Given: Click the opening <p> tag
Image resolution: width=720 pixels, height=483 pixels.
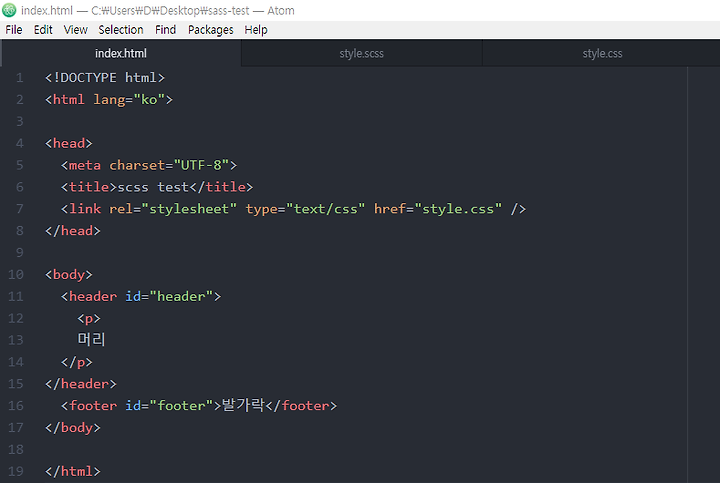Looking at the screenshot, I should click(89, 319).
